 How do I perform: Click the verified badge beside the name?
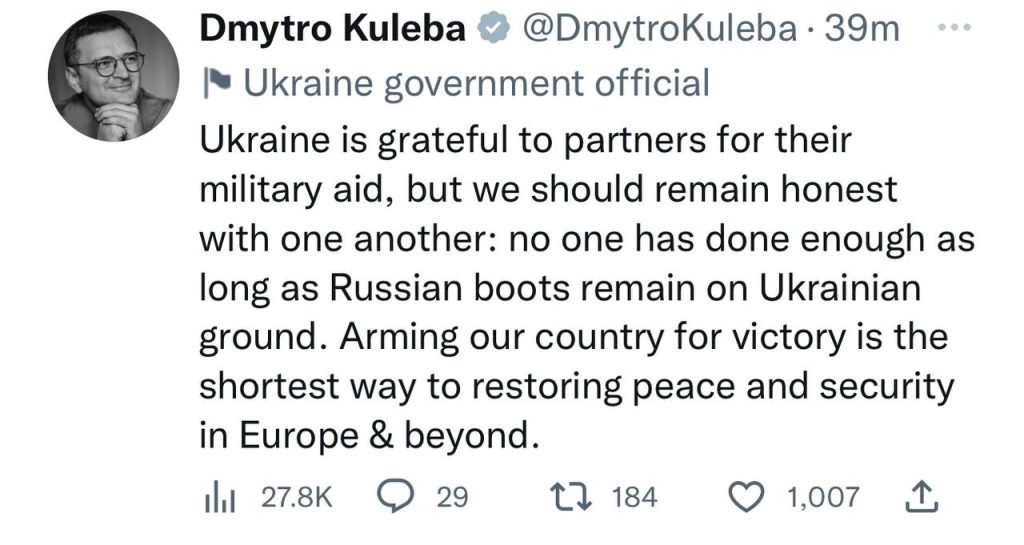tap(489, 31)
